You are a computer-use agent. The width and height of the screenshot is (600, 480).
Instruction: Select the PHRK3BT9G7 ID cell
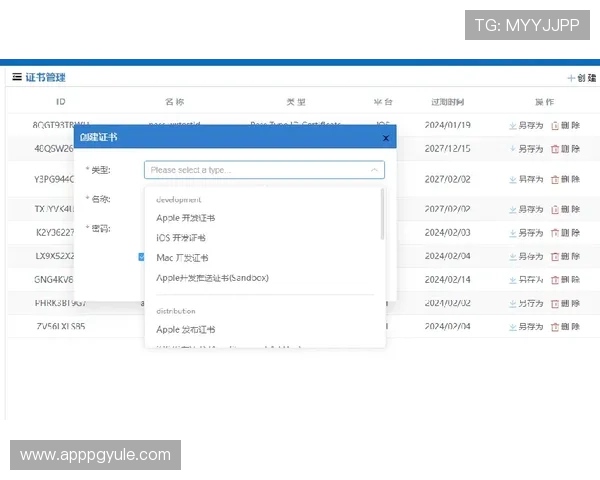(61, 303)
